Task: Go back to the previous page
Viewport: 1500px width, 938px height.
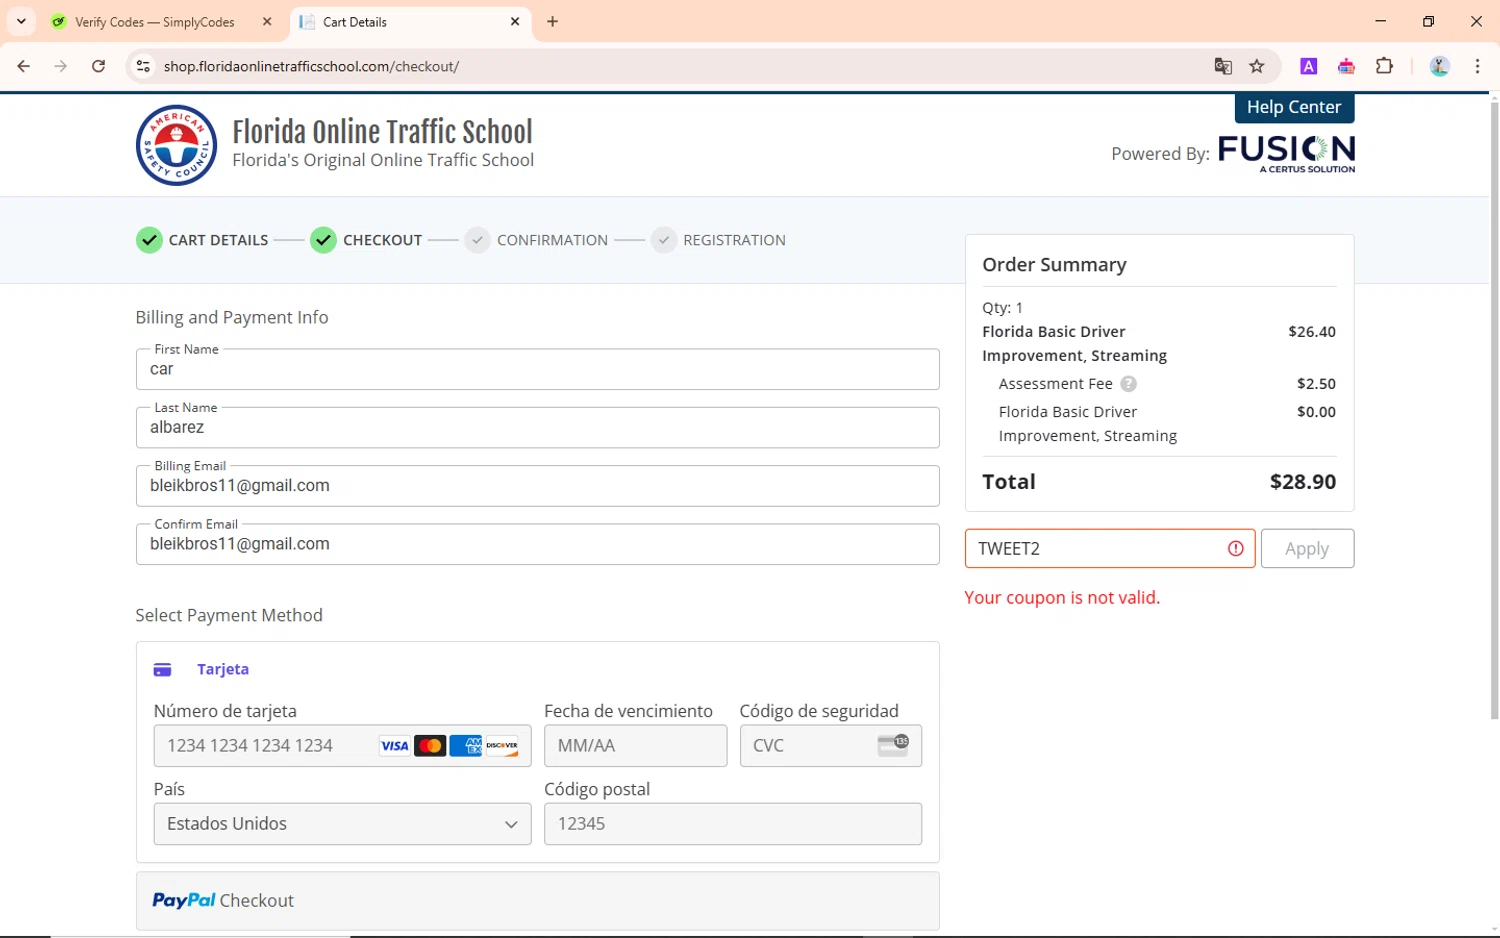Action: point(23,66)
